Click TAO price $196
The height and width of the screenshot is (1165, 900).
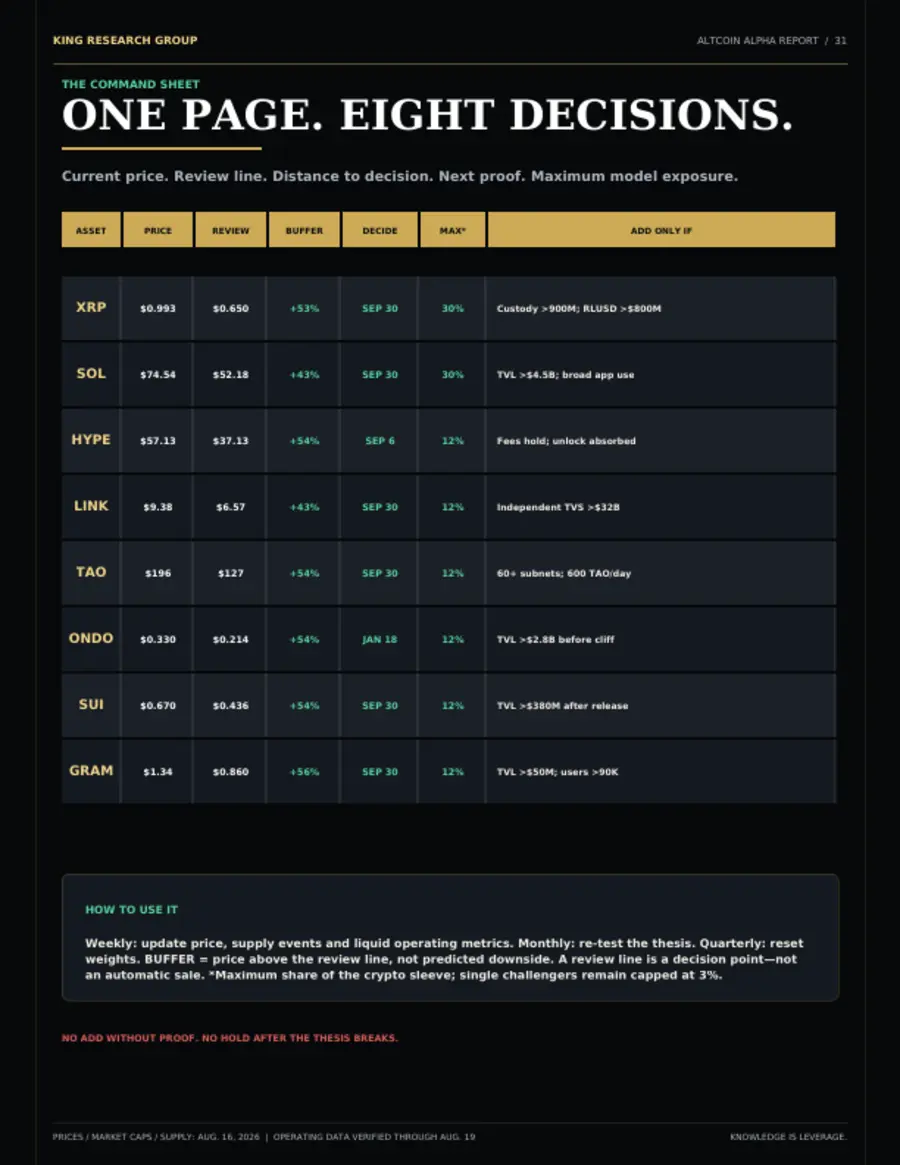pos(158,573)
